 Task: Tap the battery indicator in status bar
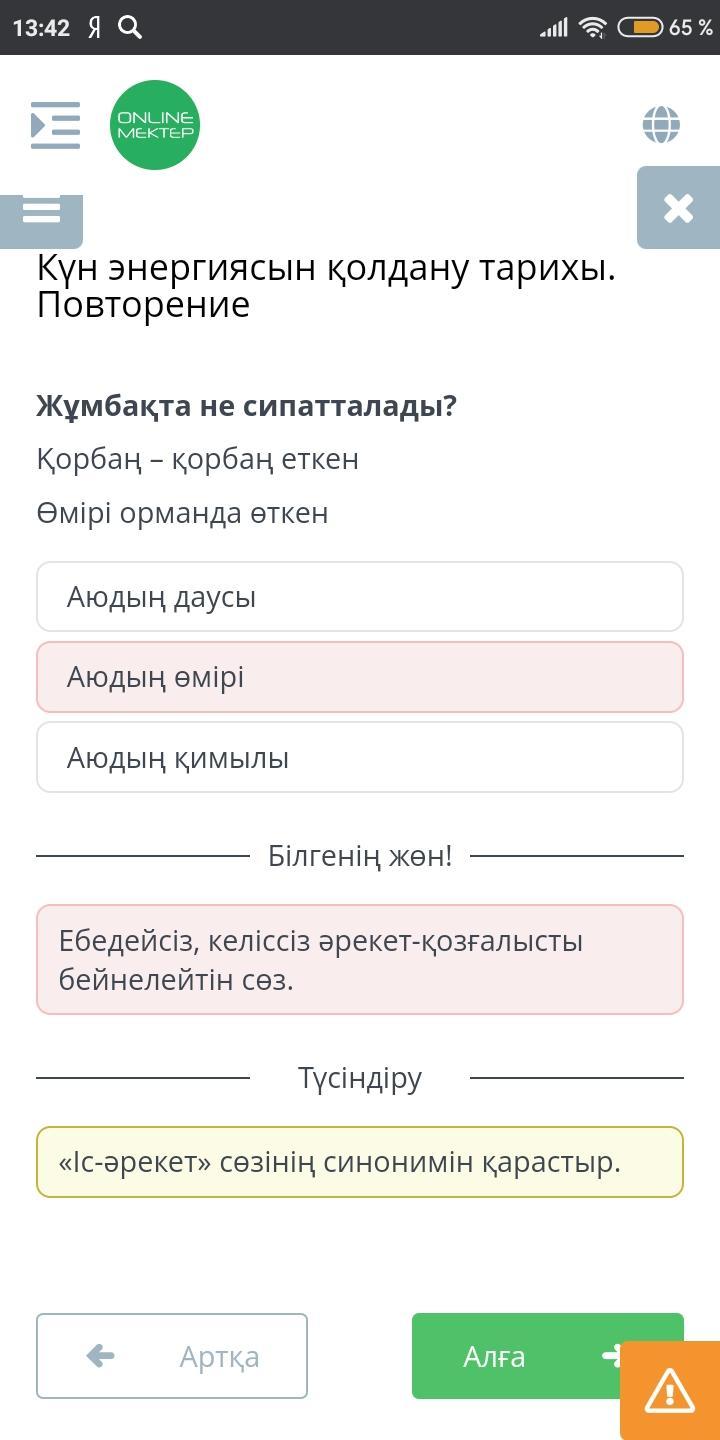click(x=640, y=27)
